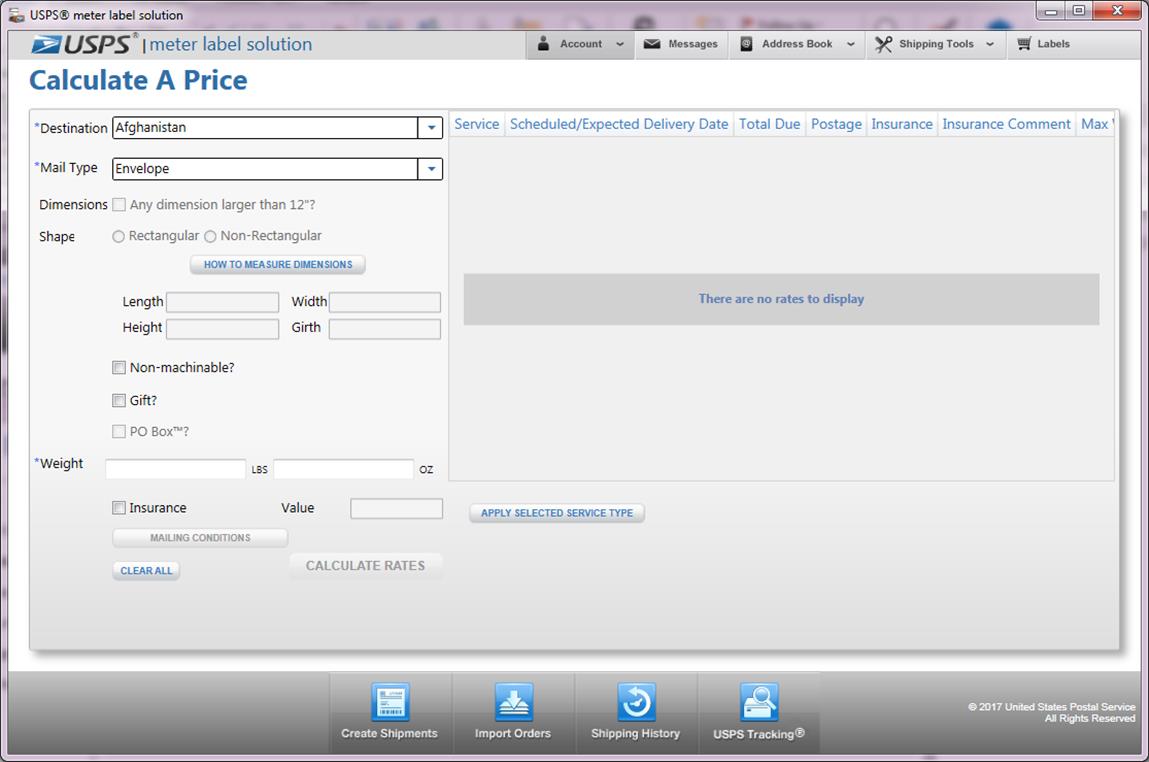The image size is (1149, 762).
Task: Click the Destination field showing Afghanistan
Action: point(265,127)
